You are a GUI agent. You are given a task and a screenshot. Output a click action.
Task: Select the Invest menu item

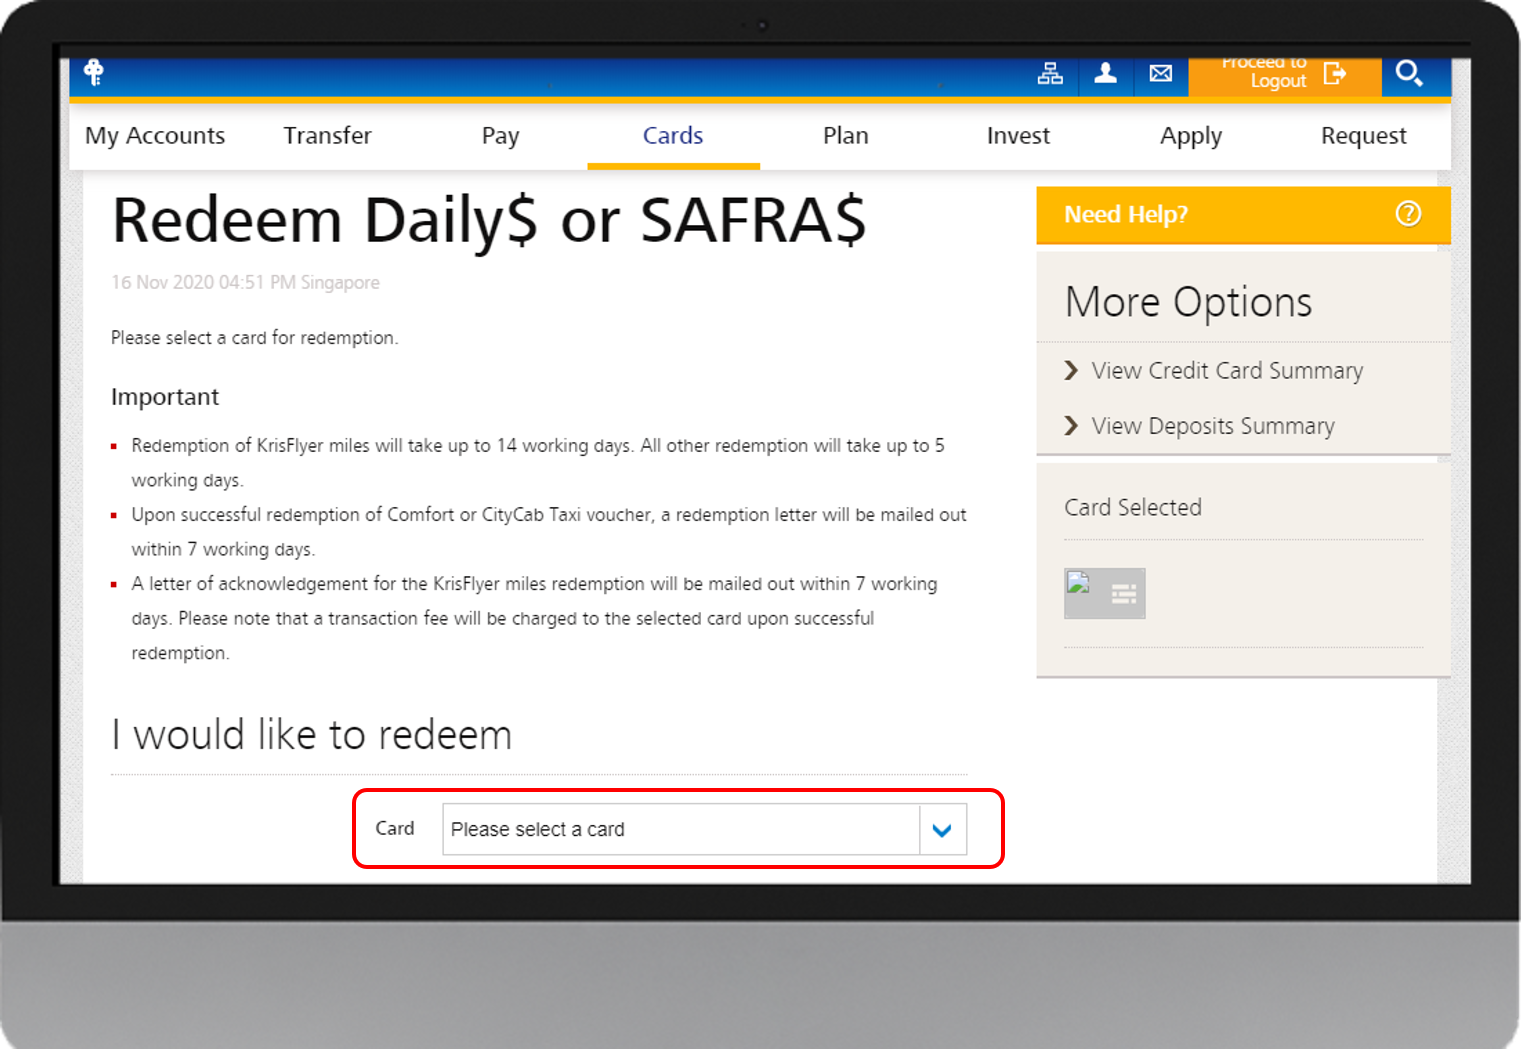click(1018, 136)
